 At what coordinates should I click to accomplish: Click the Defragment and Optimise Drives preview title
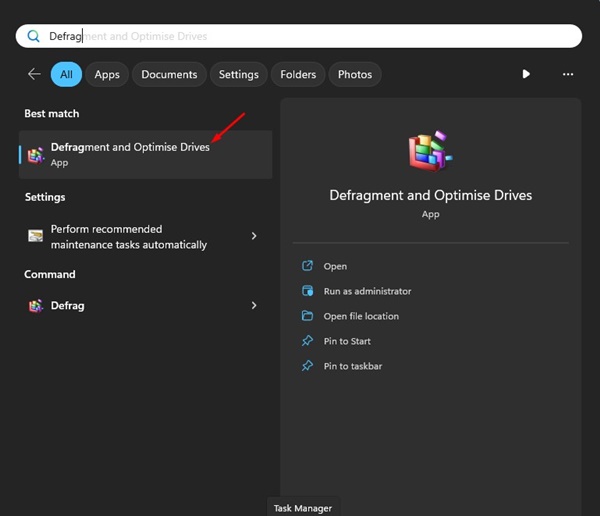[430, 195]
